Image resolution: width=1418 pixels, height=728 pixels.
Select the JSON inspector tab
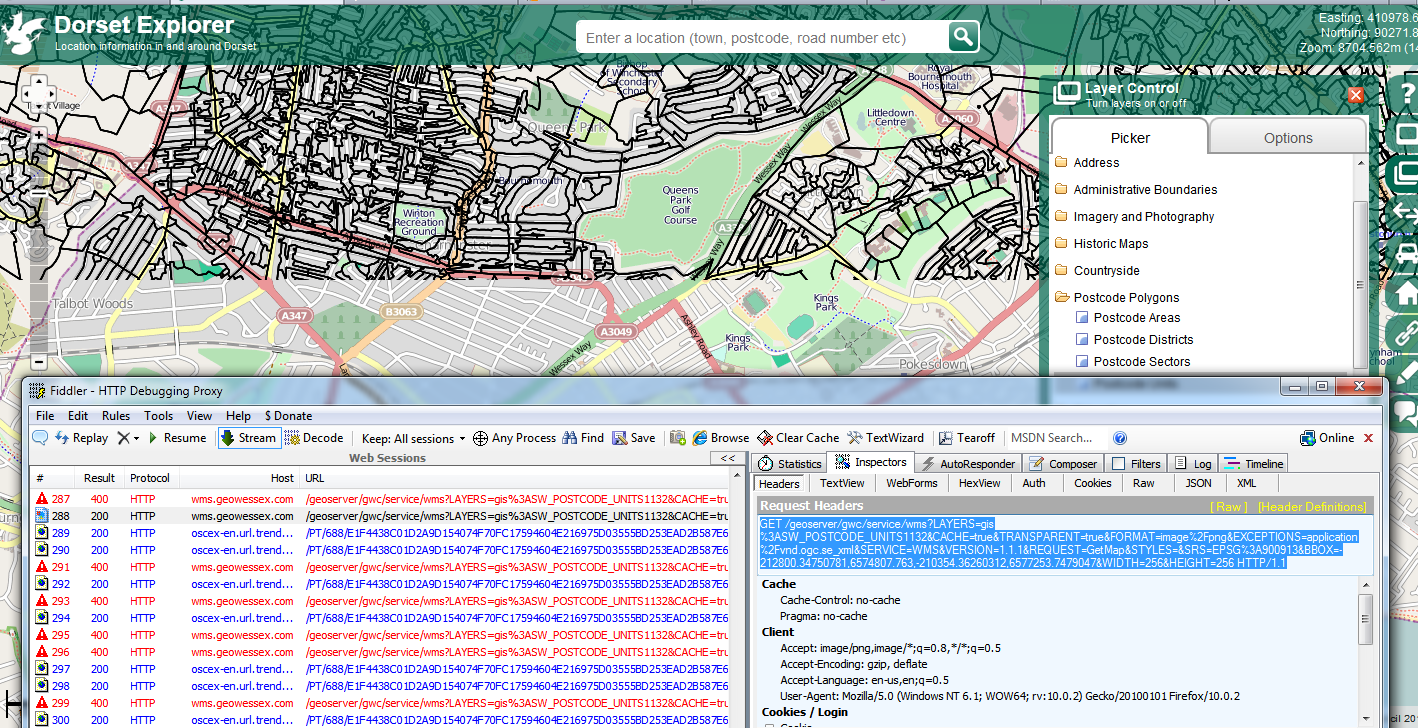(1198, 483)
